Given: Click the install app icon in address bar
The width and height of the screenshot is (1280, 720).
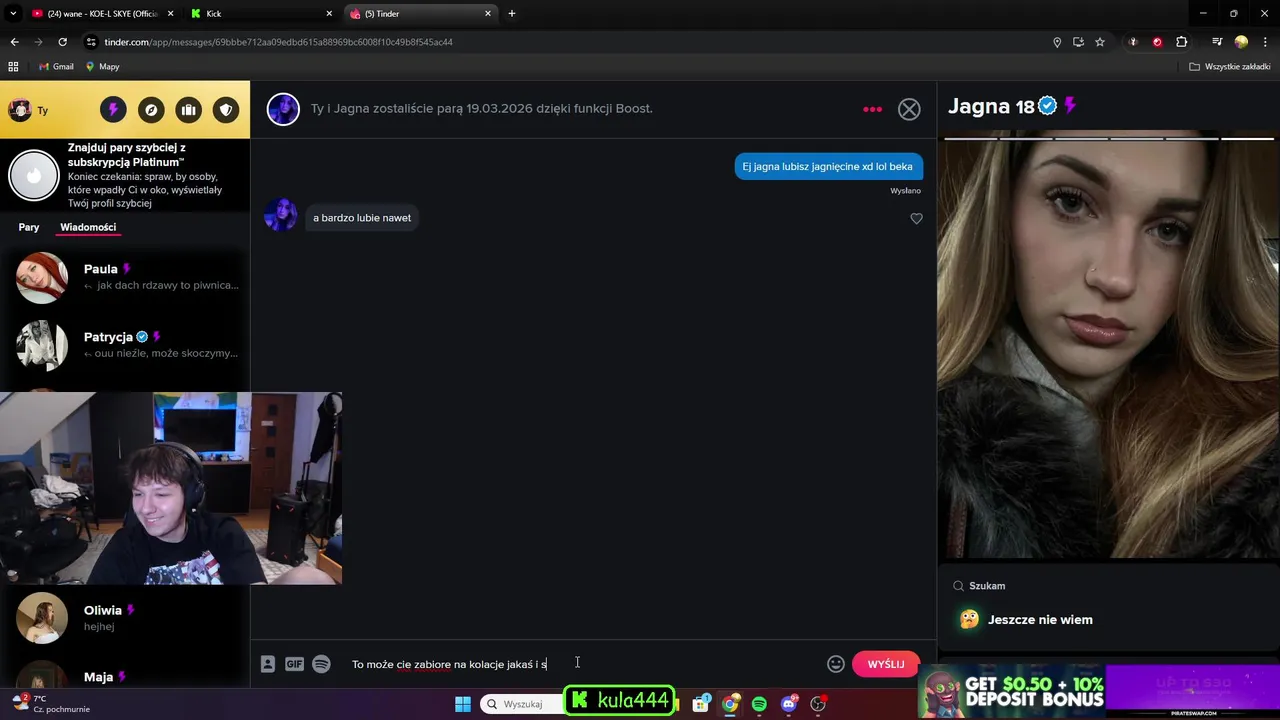Looking at the screenshot, I should click(x=1078, y=42).
